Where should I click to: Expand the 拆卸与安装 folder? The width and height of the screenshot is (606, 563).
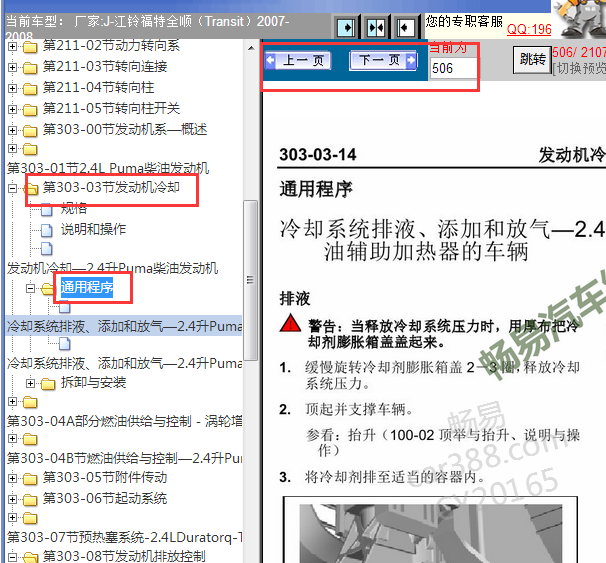(x=31, y=383)
